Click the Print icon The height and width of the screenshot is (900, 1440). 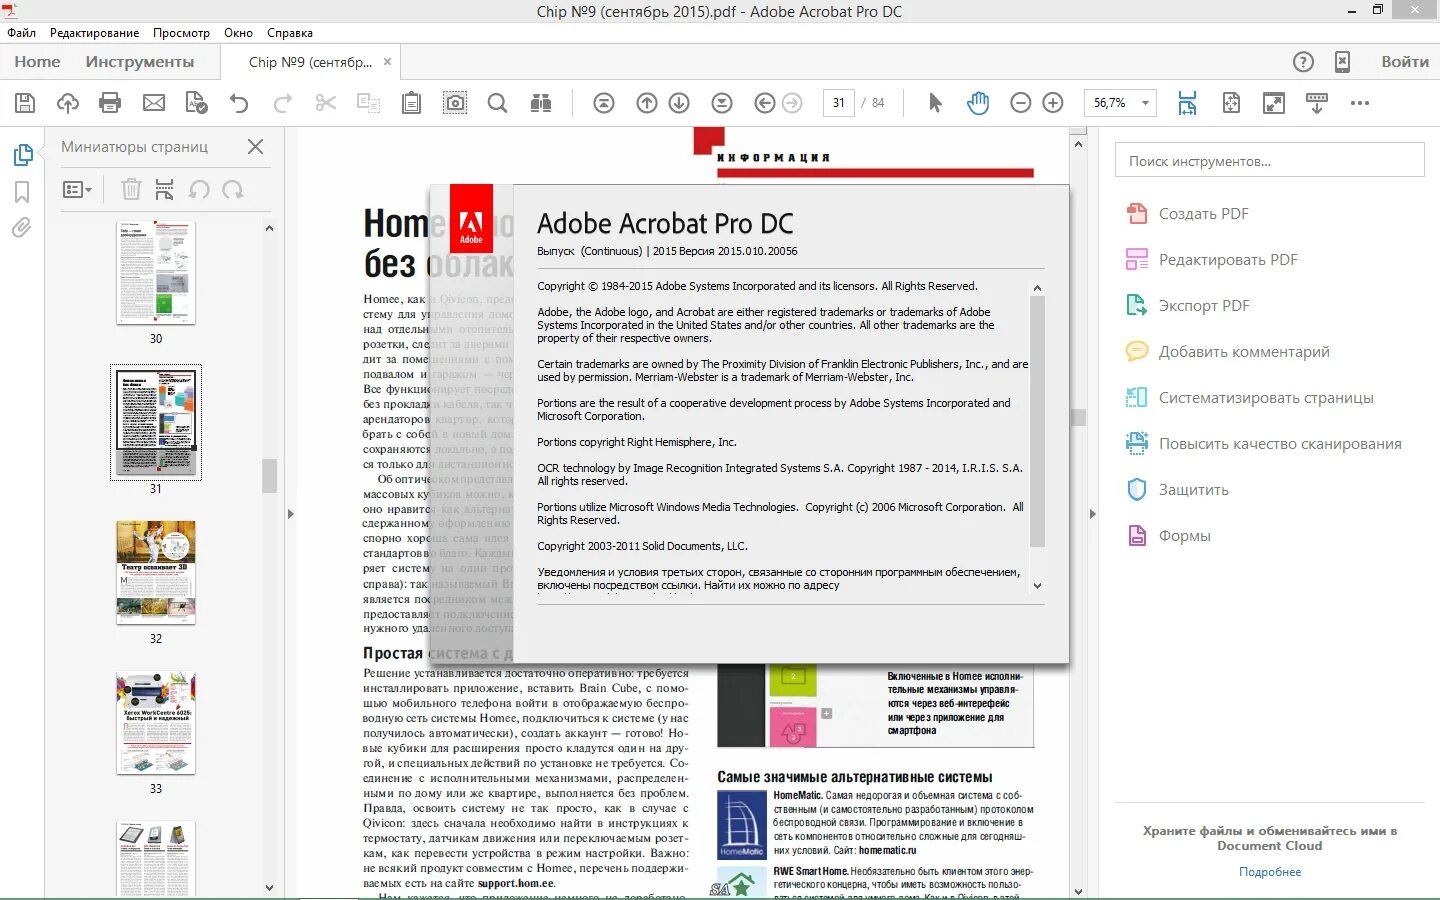pos(110,103)
